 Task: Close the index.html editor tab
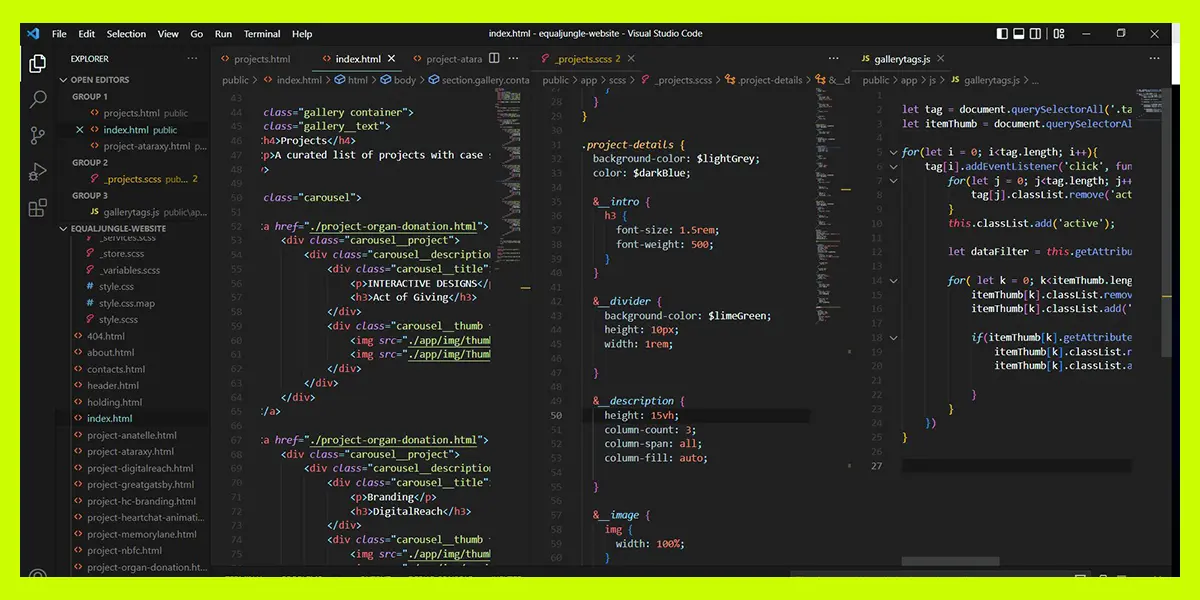[391, 59]
